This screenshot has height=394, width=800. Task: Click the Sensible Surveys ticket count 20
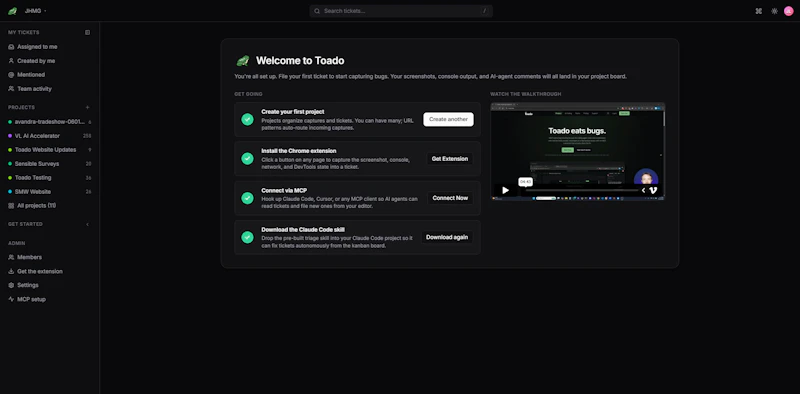88,164
